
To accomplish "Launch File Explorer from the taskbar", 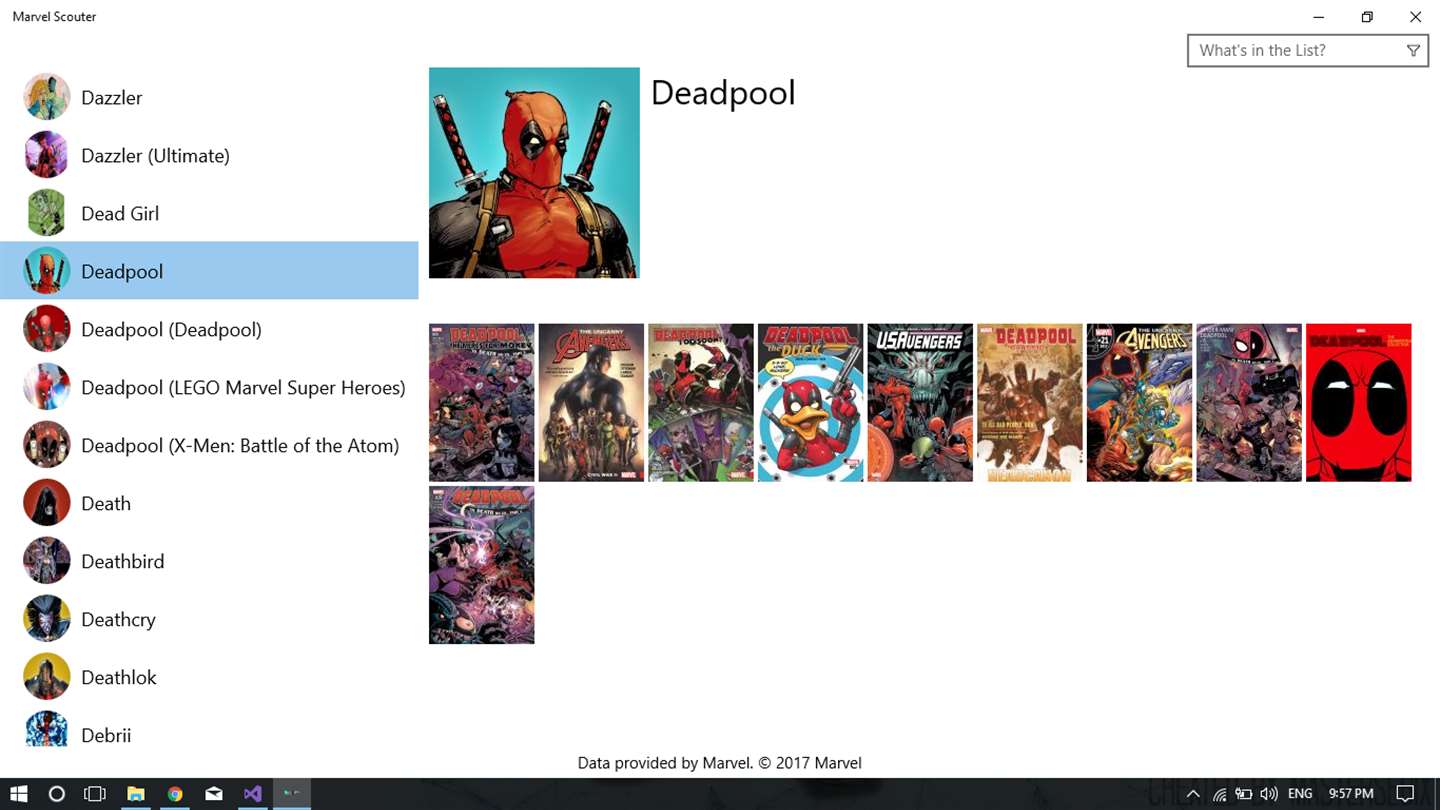I will click(135, 794).
